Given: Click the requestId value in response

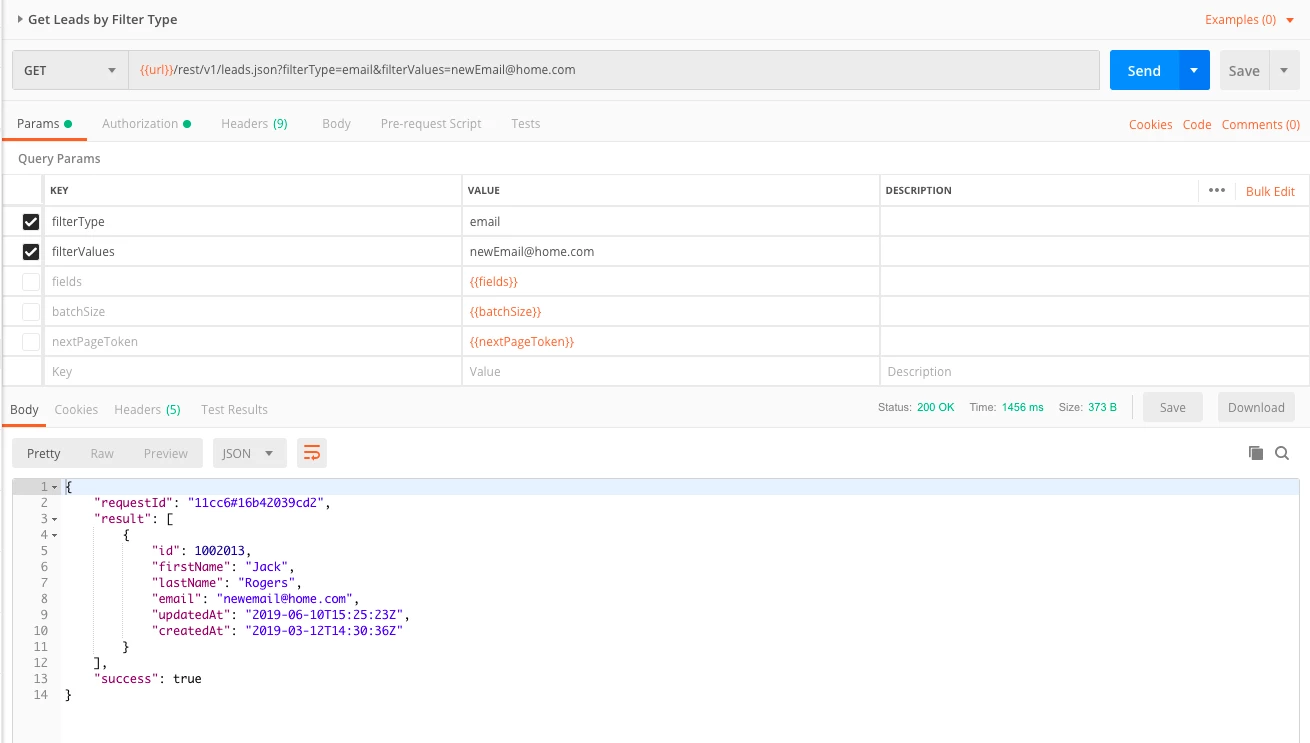Looking at the screenshot, I should coord(257,503).
